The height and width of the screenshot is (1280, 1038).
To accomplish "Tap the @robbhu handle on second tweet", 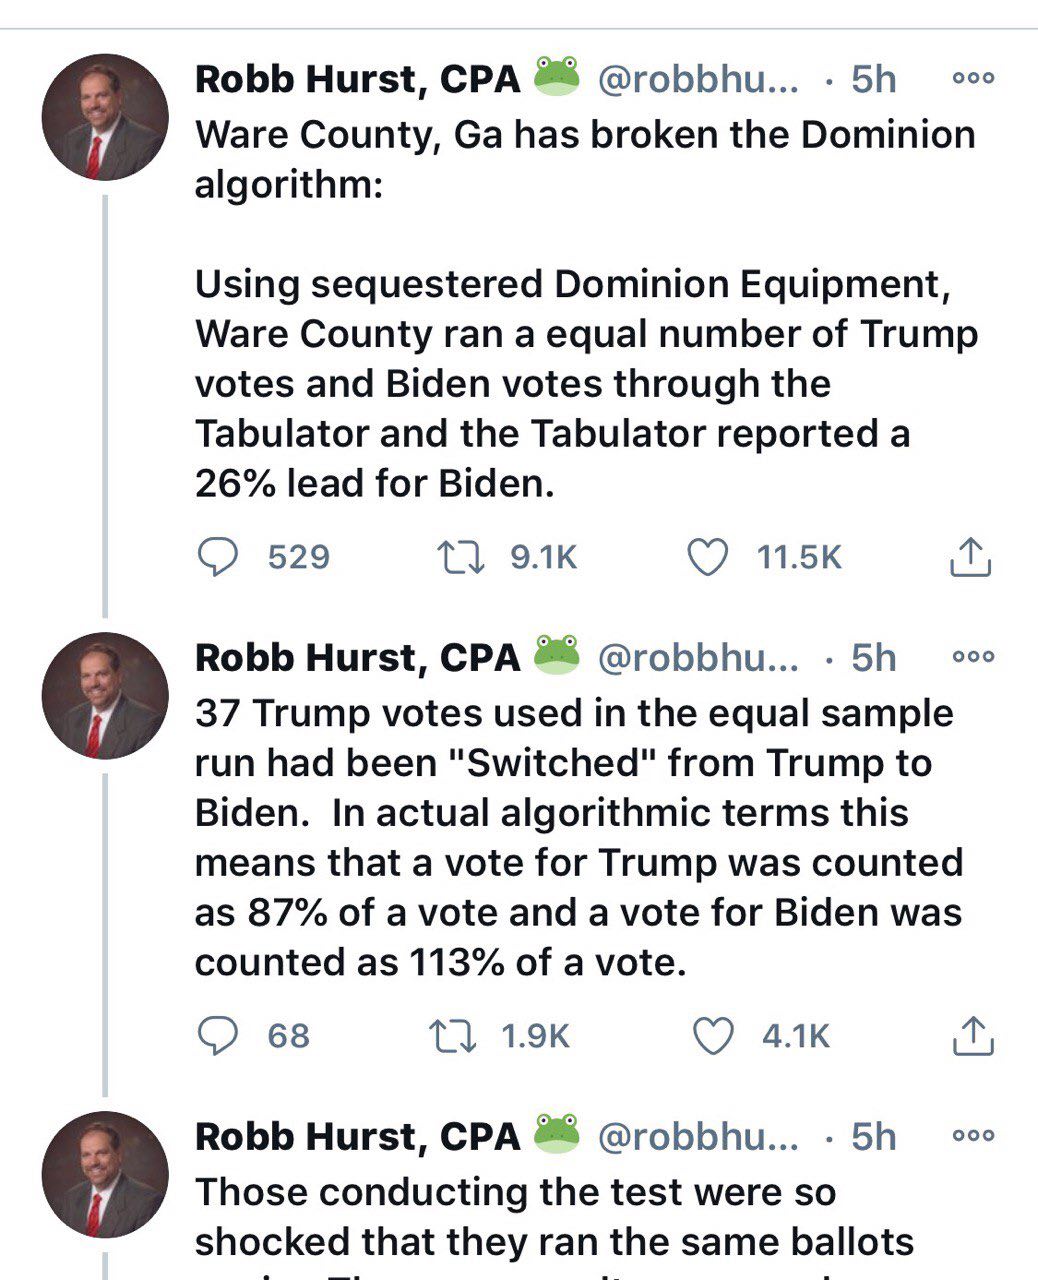I will click(x=697, y=657).
